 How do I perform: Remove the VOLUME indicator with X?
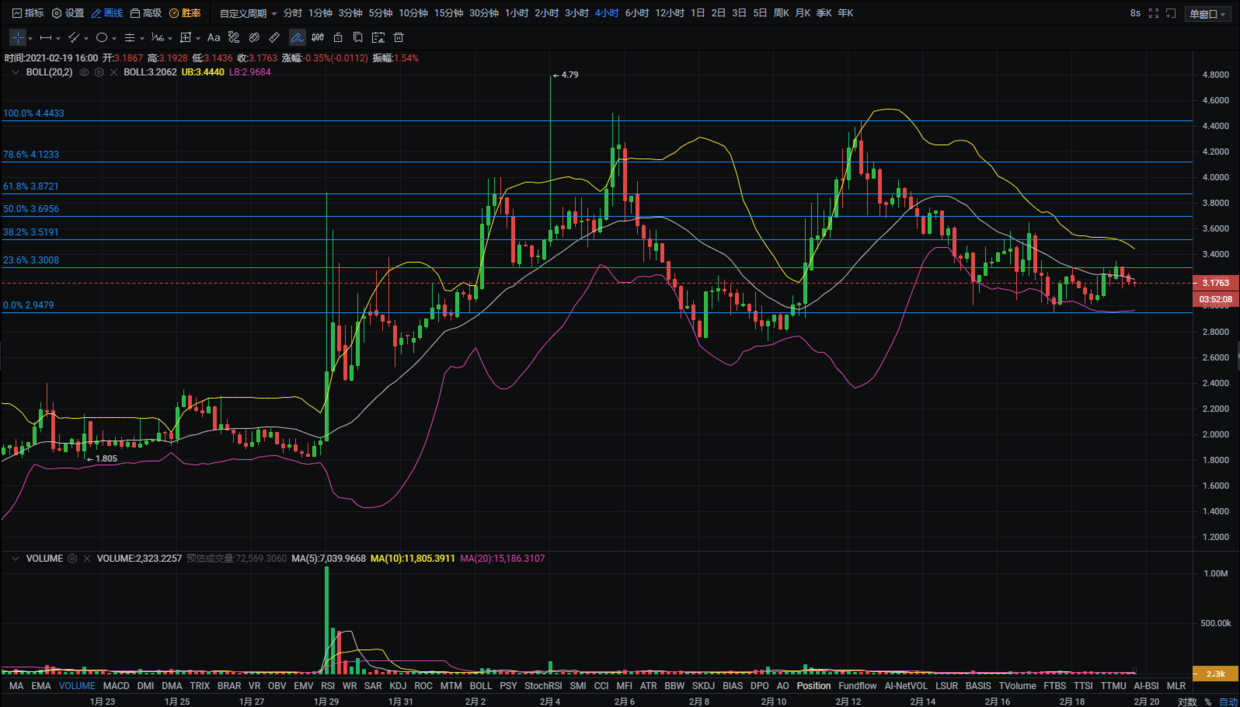point(87,558)
